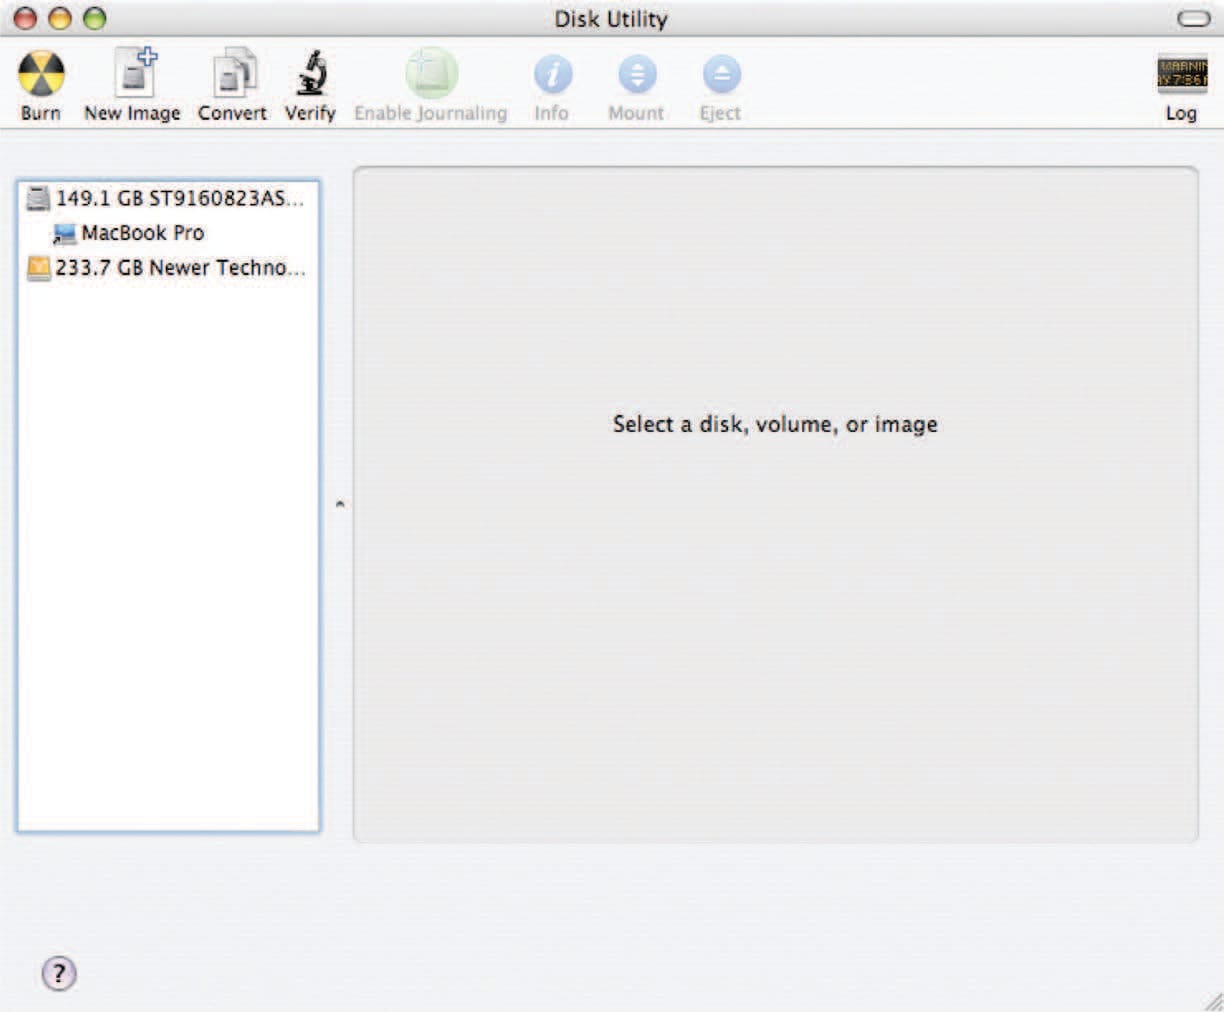This screenshot has width=1224, height=1012.
Task: Click the Burn toolbar icon
Action: click(41, 75)
